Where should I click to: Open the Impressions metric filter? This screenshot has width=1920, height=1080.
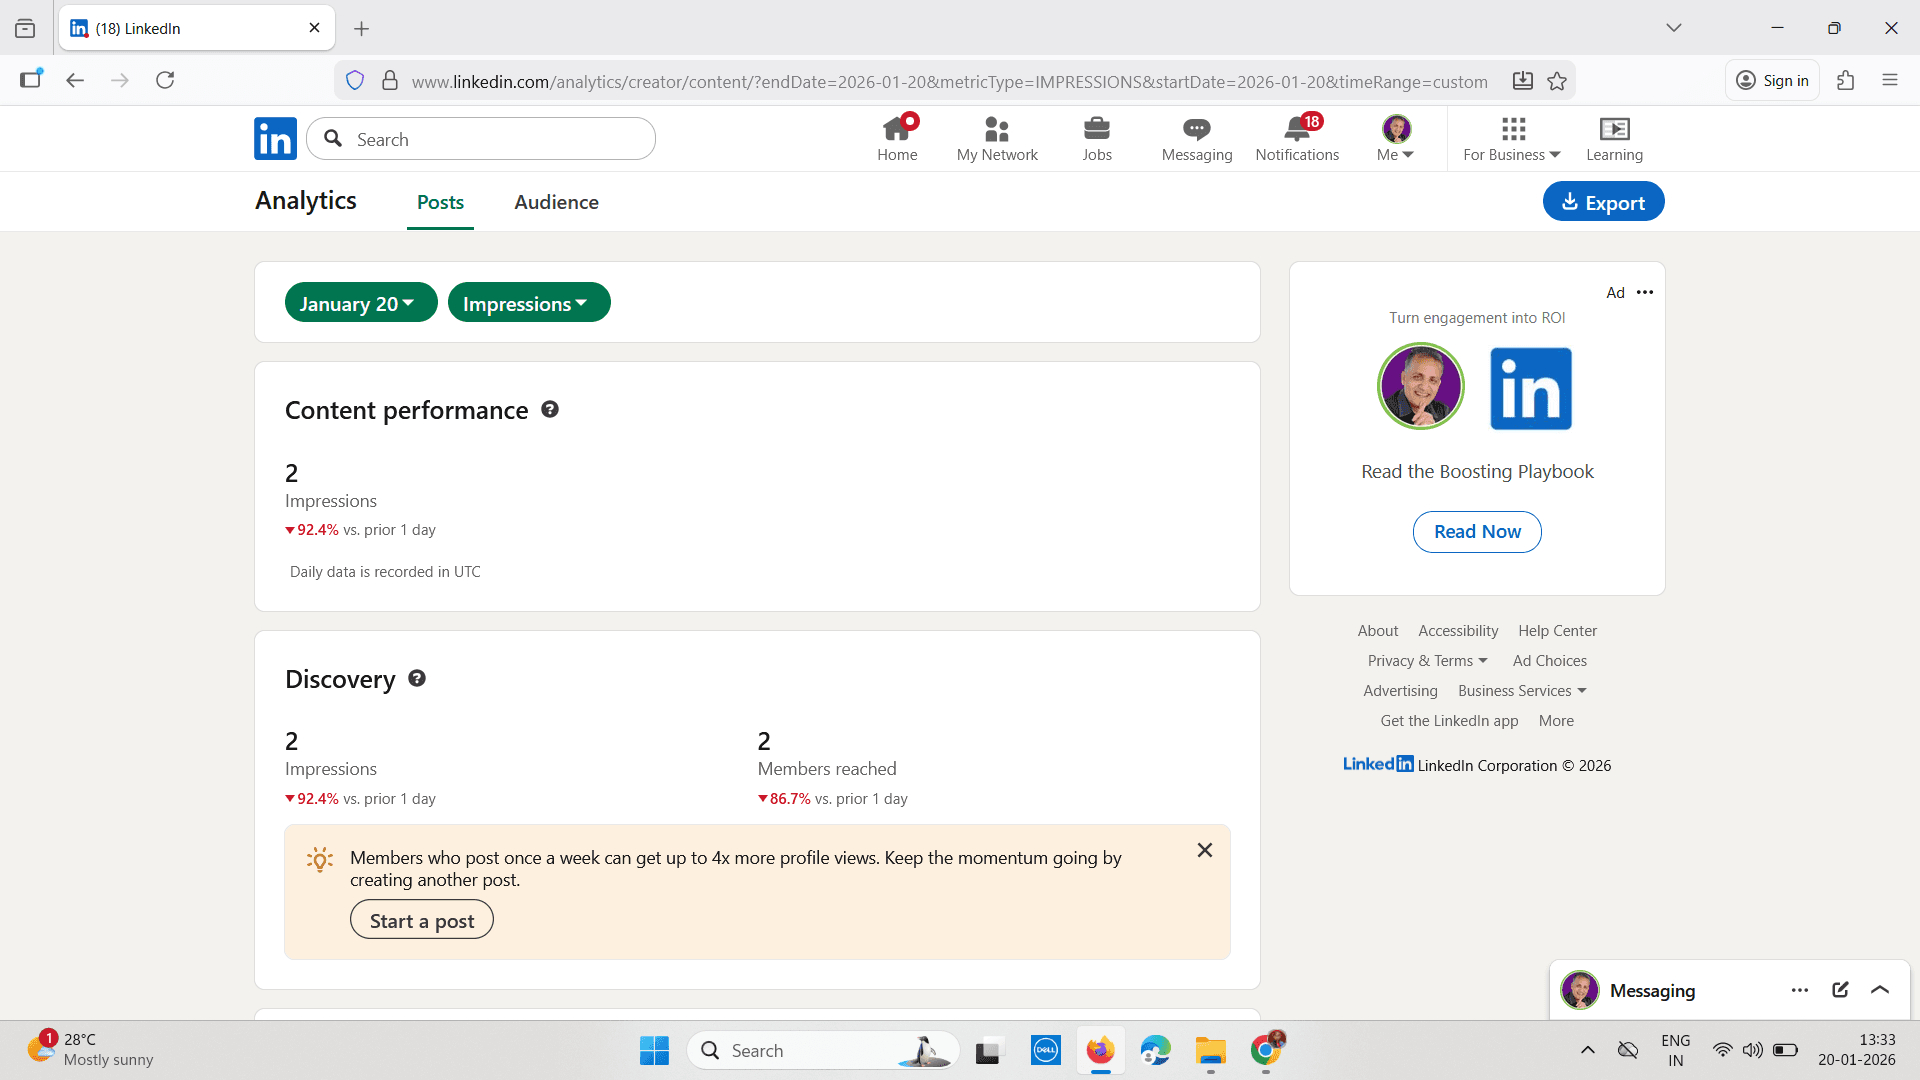529,302
